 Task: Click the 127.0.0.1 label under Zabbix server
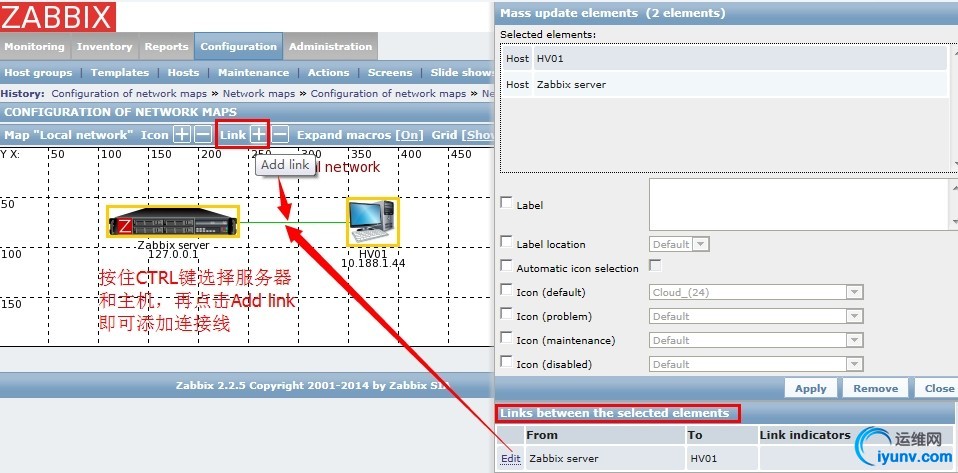pos(173,254)
